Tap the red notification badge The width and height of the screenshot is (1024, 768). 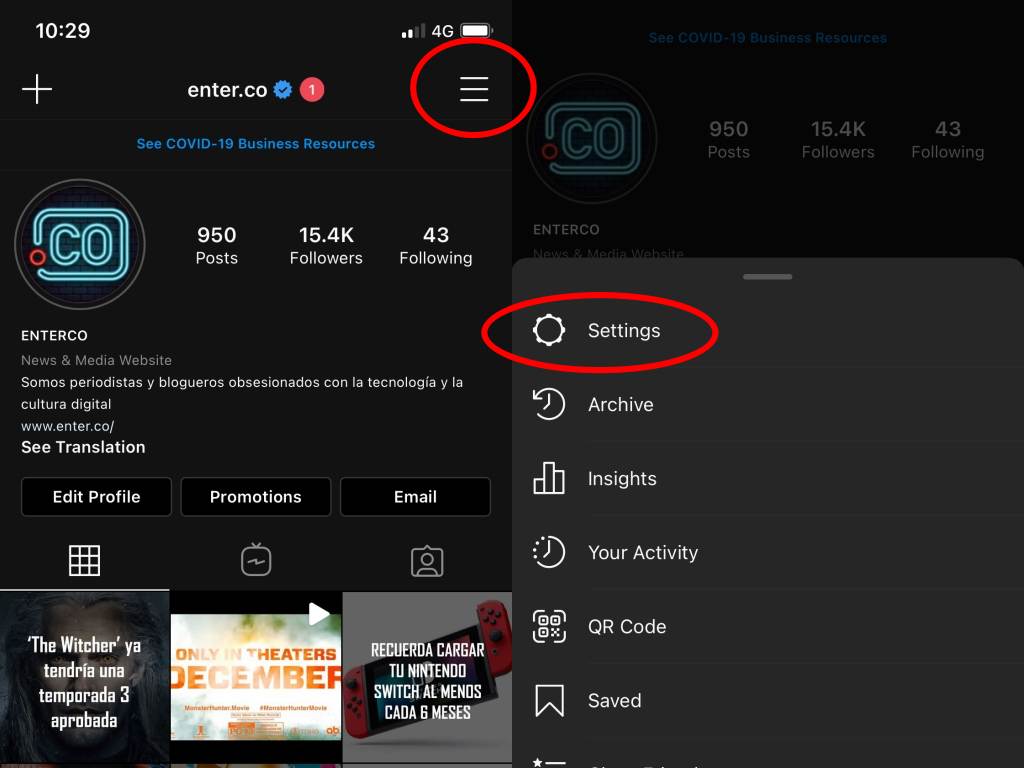(312, 89)
